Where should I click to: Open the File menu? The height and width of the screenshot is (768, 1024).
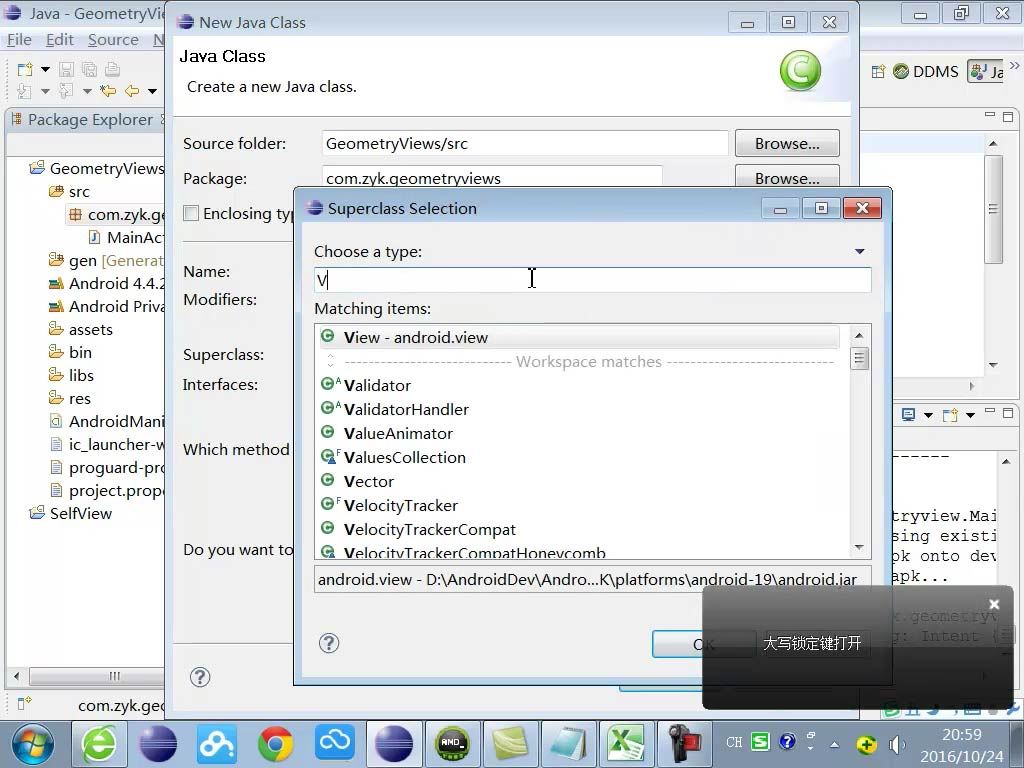click(19, 40)
